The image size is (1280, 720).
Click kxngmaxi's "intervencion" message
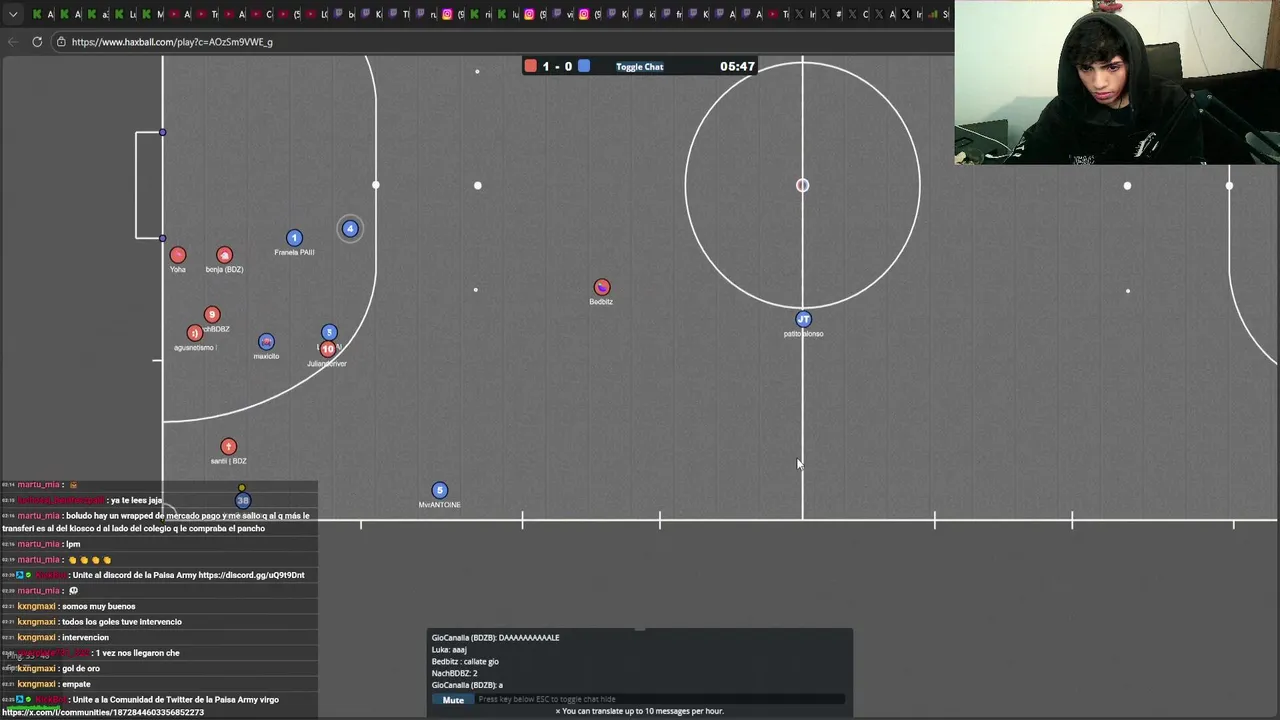(85, 637)
